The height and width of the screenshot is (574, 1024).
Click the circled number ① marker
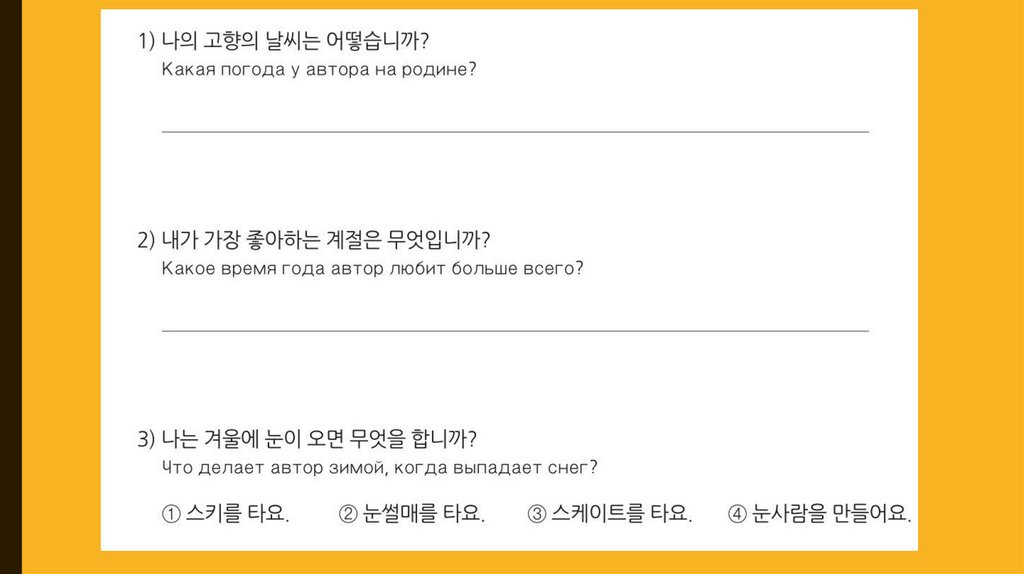(x=169, y=515)
